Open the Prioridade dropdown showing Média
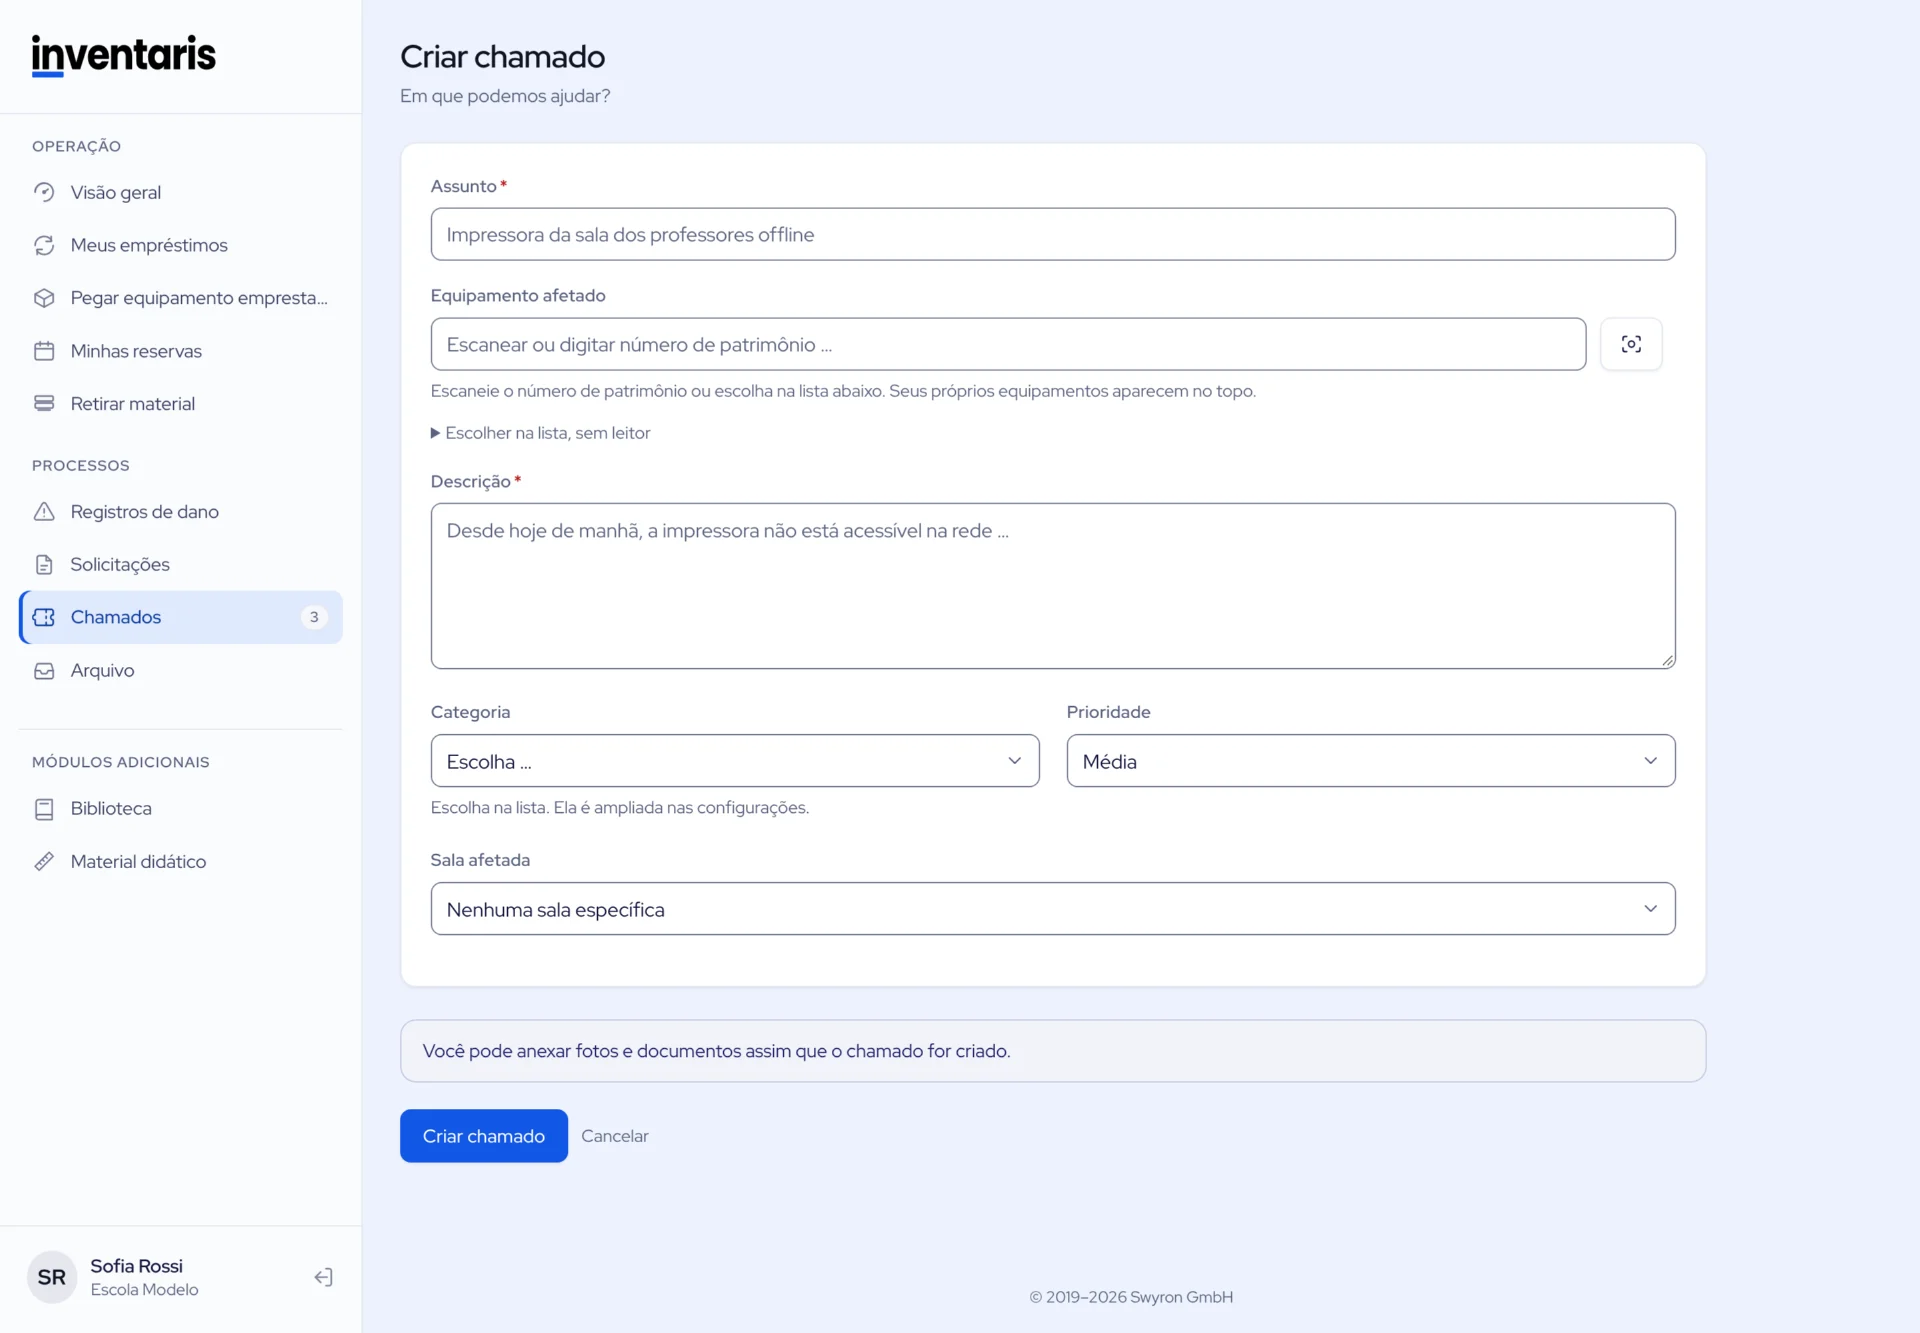Screen dimensions: 1920x1333 point(1371,761)
